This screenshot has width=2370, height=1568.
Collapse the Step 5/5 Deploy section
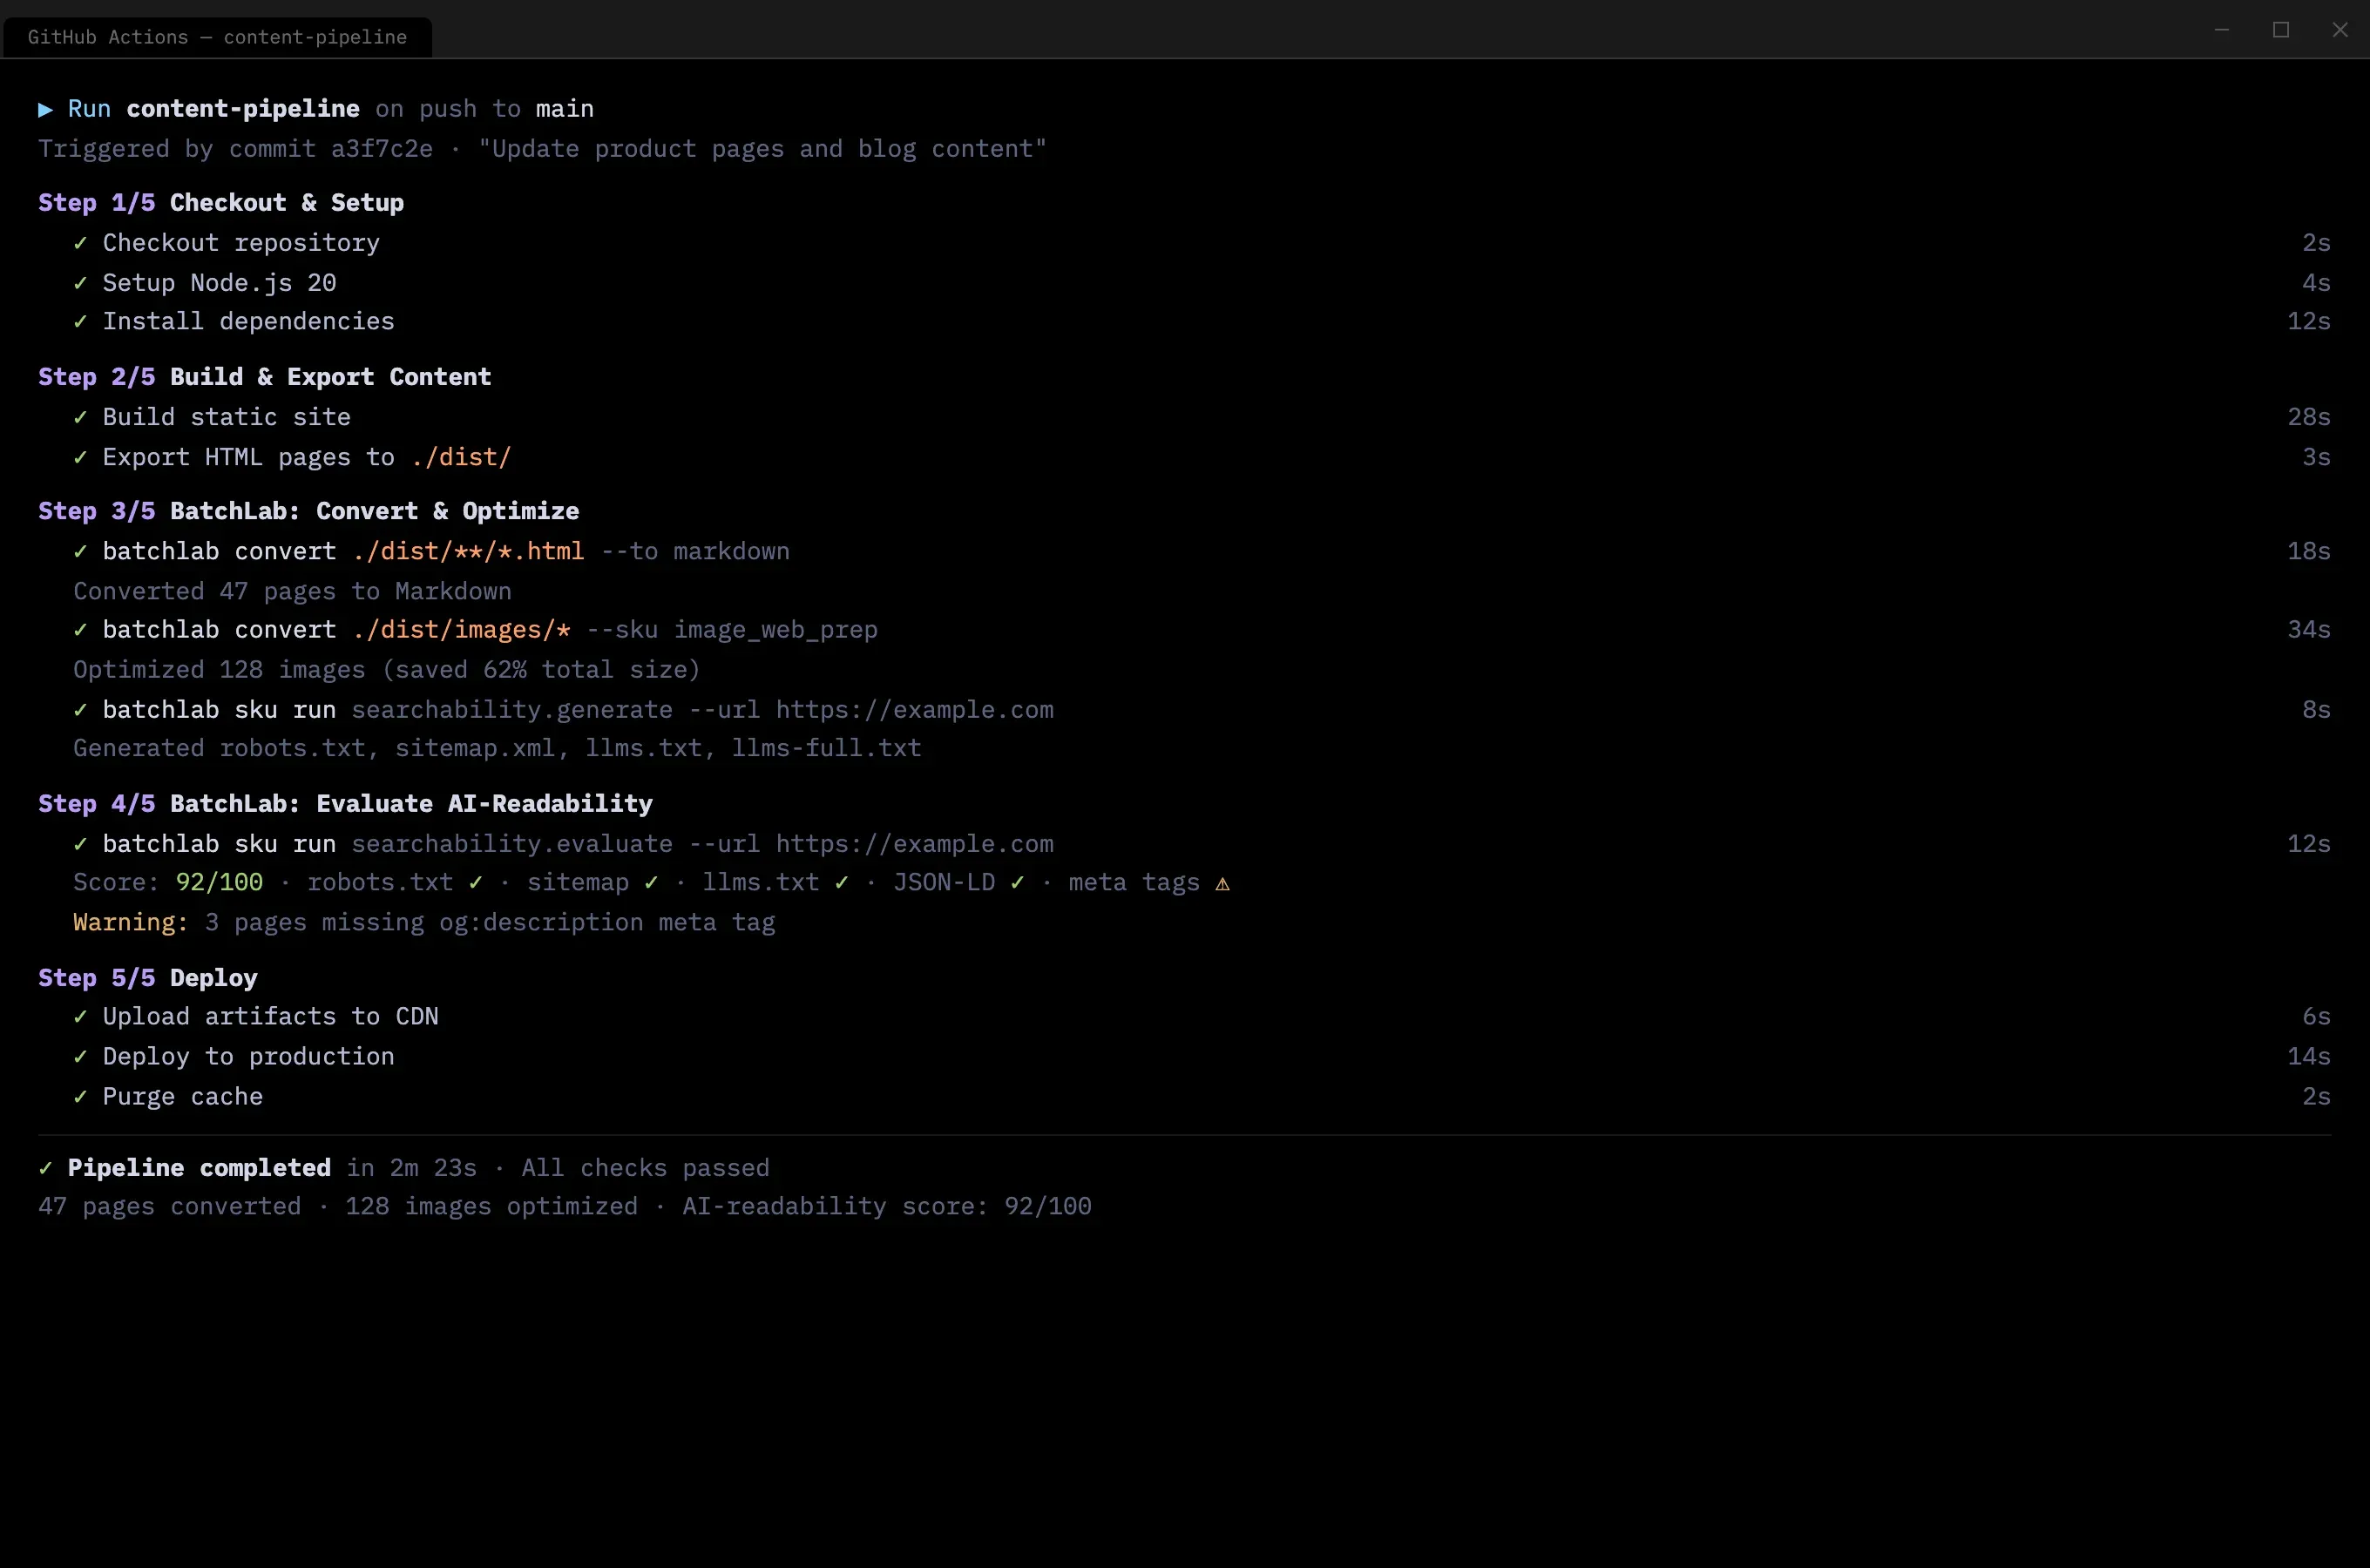(x=146, y=977)
